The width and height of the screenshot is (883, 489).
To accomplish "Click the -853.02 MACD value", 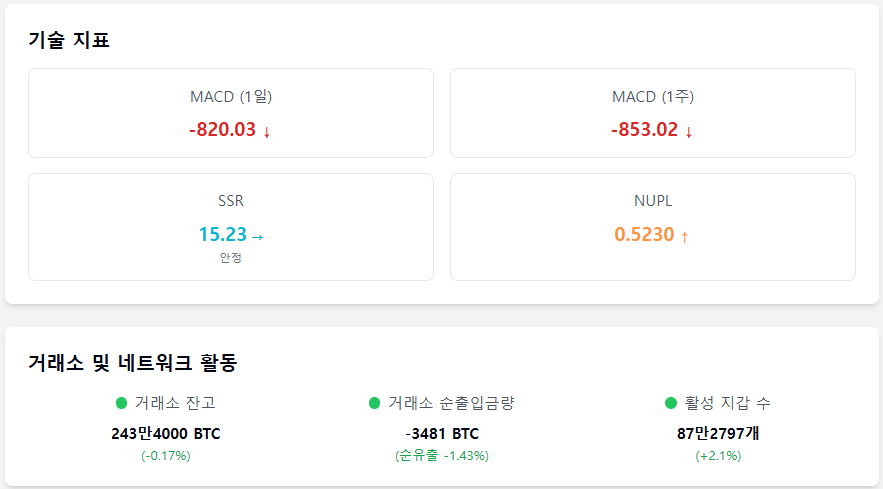I will [644, 130].
